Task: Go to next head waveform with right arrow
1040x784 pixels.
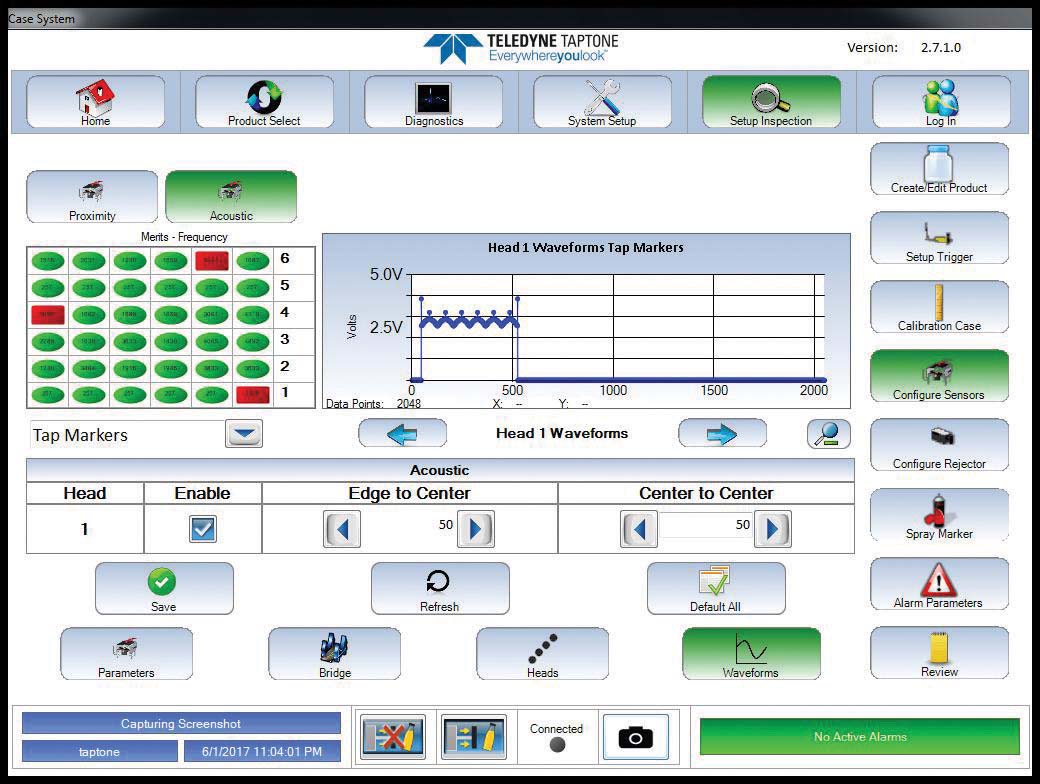Action: tap(722, 434)
